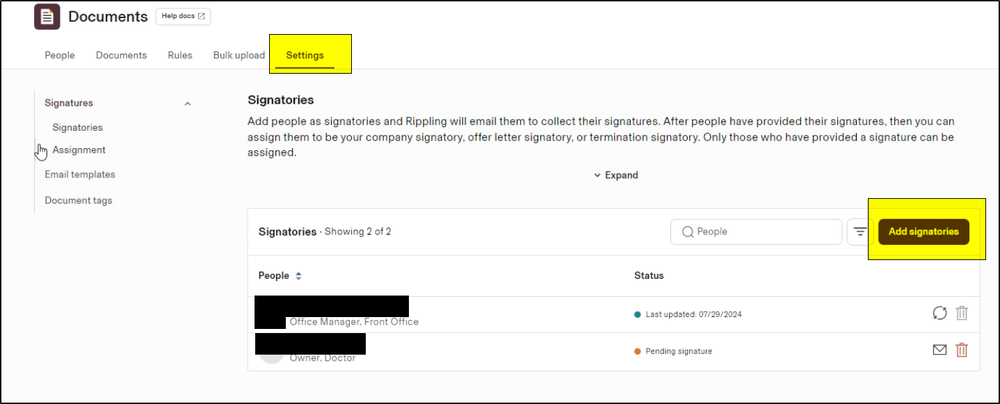Click the Documents app icon

[47, 17]
